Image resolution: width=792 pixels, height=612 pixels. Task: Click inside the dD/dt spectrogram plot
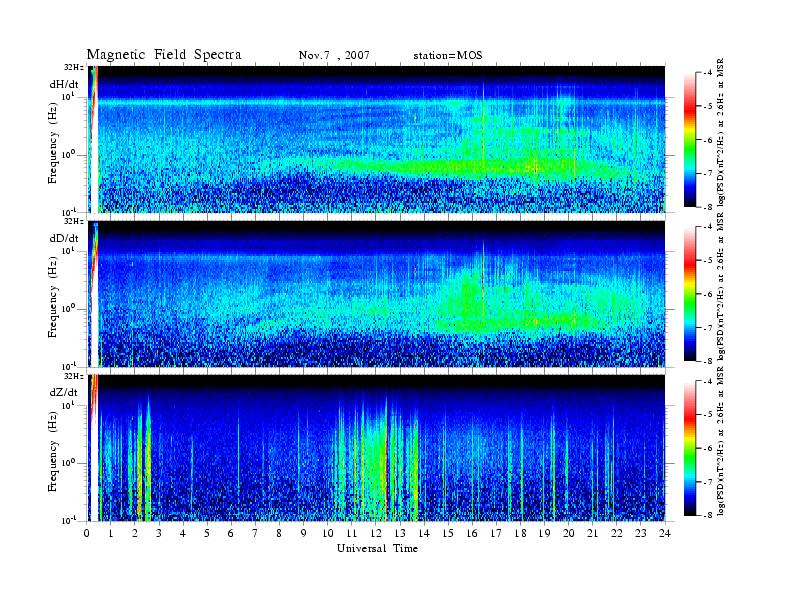tap(376, 293)
